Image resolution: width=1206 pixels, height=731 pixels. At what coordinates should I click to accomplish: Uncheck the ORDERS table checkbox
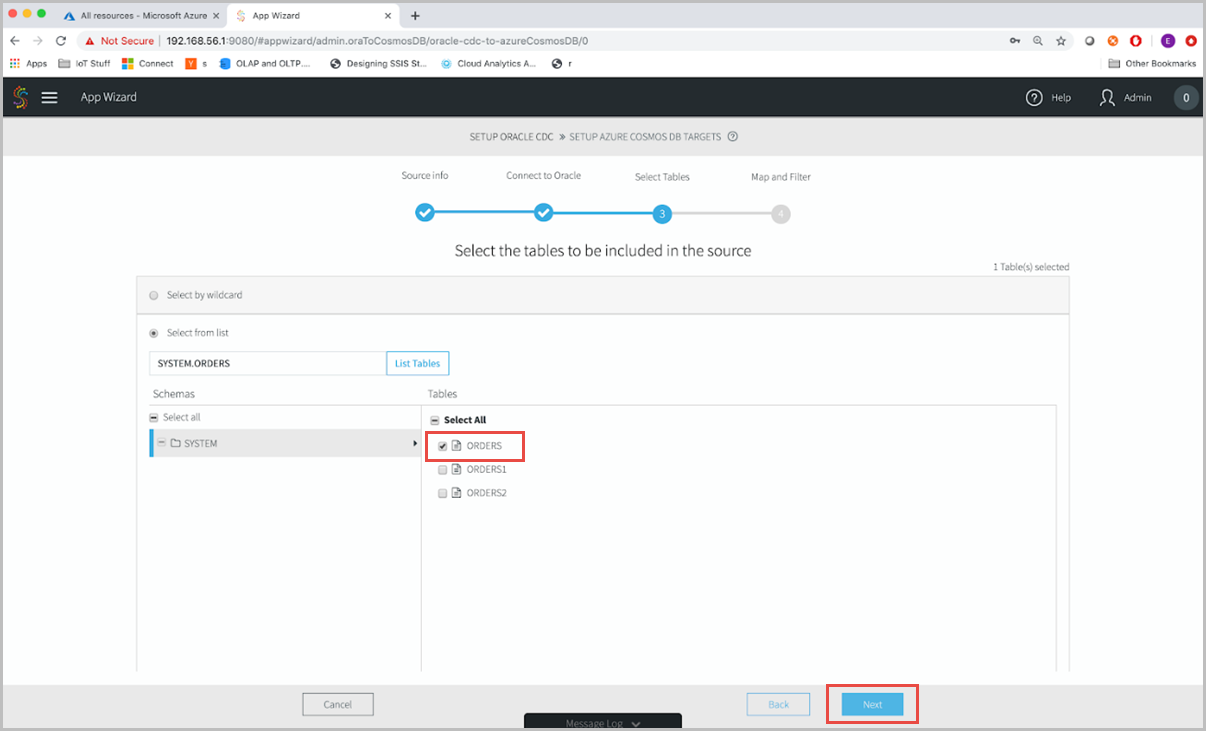pyautogui.click(x=441, y=445)
